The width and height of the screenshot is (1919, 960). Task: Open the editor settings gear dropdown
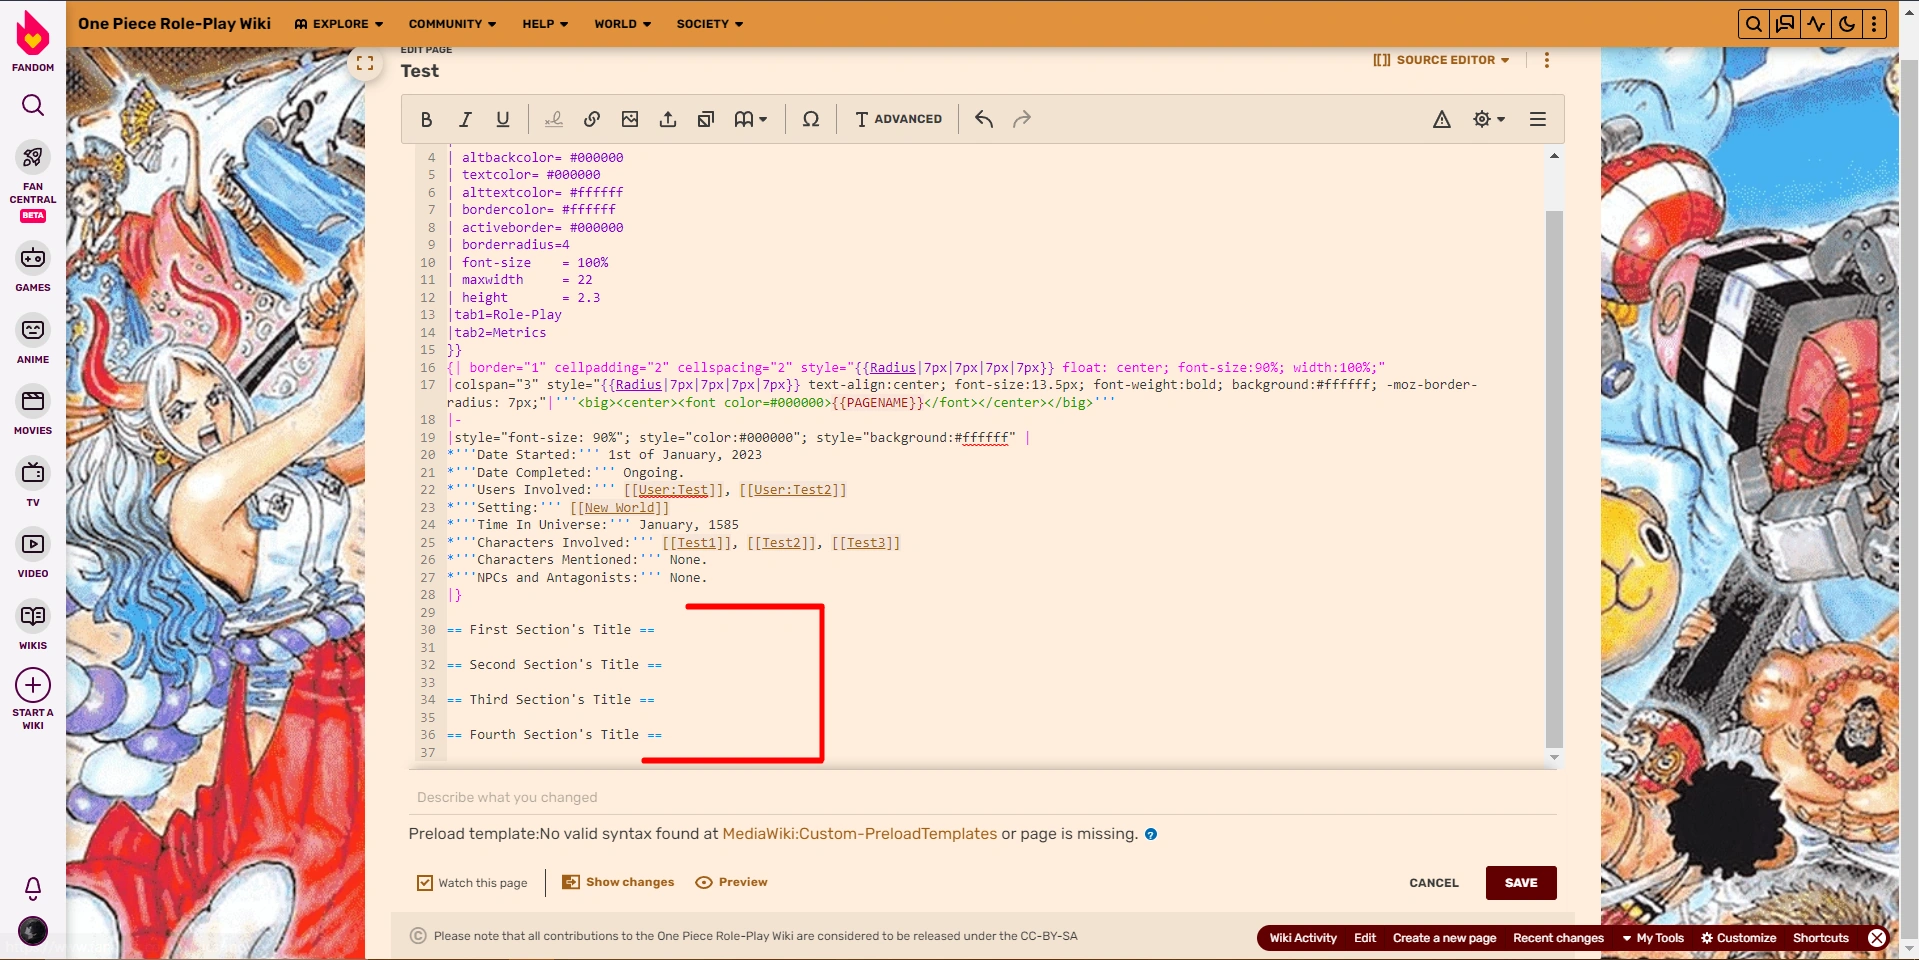1489,119
